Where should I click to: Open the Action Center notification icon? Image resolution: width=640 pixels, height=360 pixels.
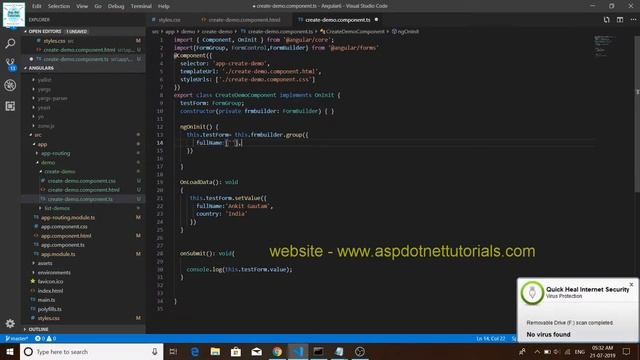click(627, 351)
